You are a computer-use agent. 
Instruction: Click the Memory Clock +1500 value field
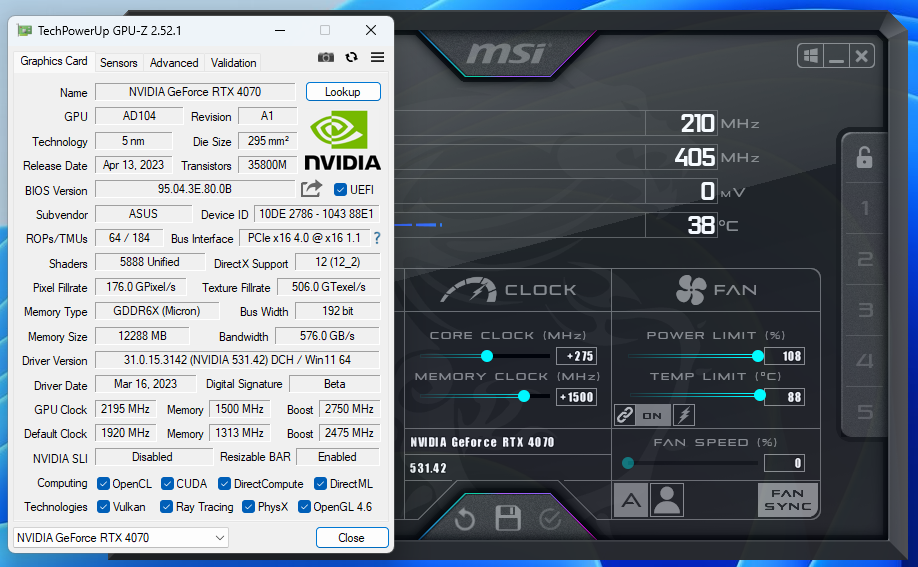pyautogui.click(x=576, y=397)
